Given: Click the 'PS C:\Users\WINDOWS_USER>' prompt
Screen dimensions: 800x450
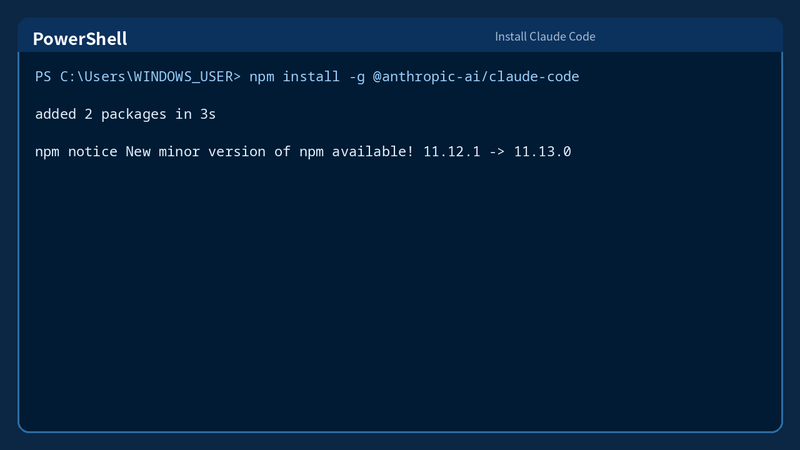Looking at the screenshot, I should (138, 77).
